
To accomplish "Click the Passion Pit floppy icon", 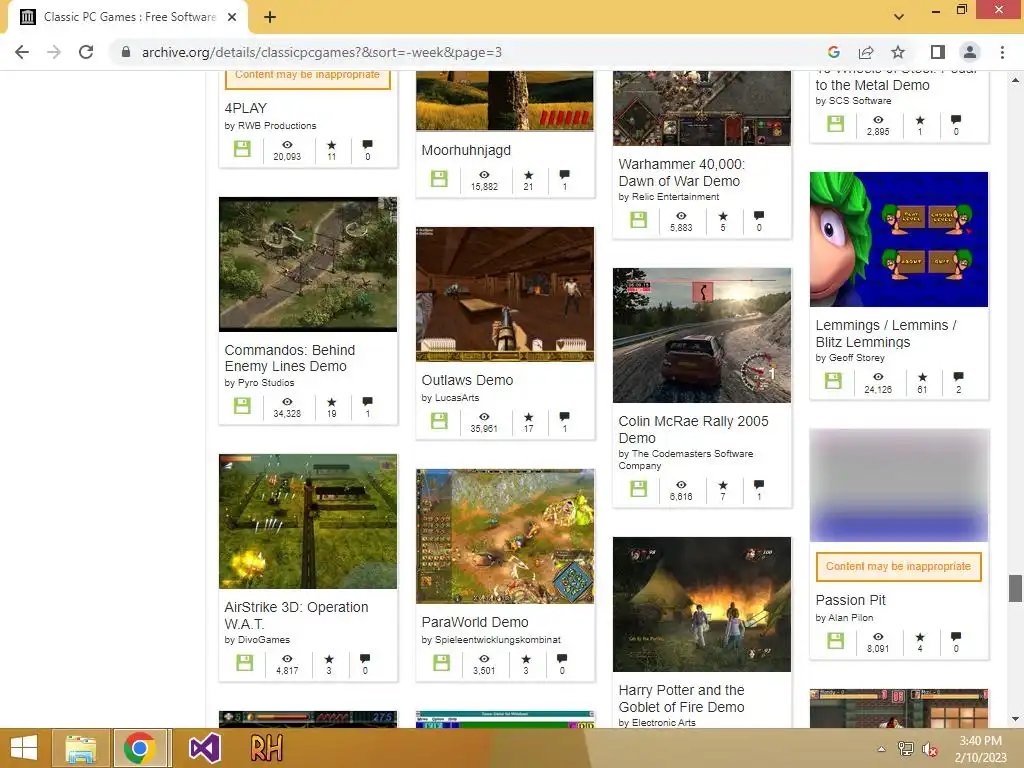I will 836,641.
